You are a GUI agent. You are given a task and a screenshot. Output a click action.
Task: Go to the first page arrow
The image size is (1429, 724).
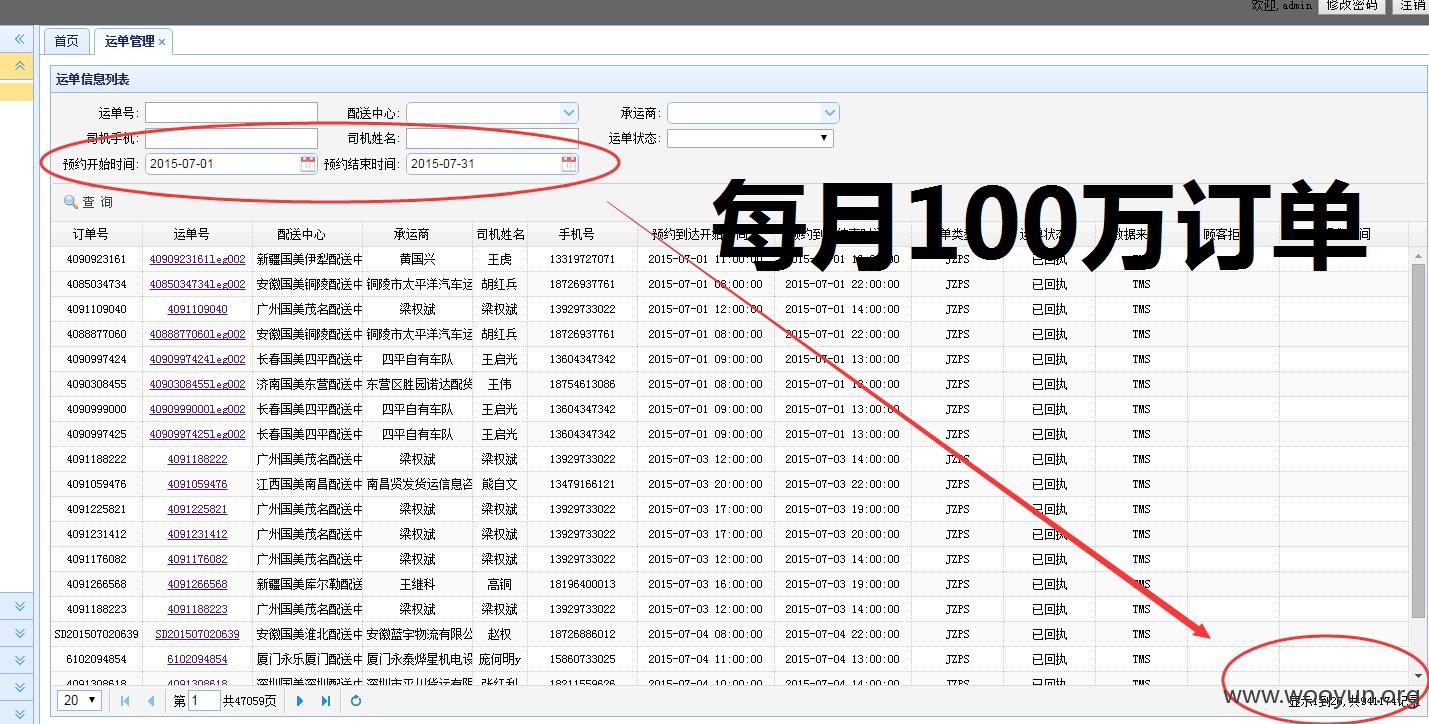point(125,701)
